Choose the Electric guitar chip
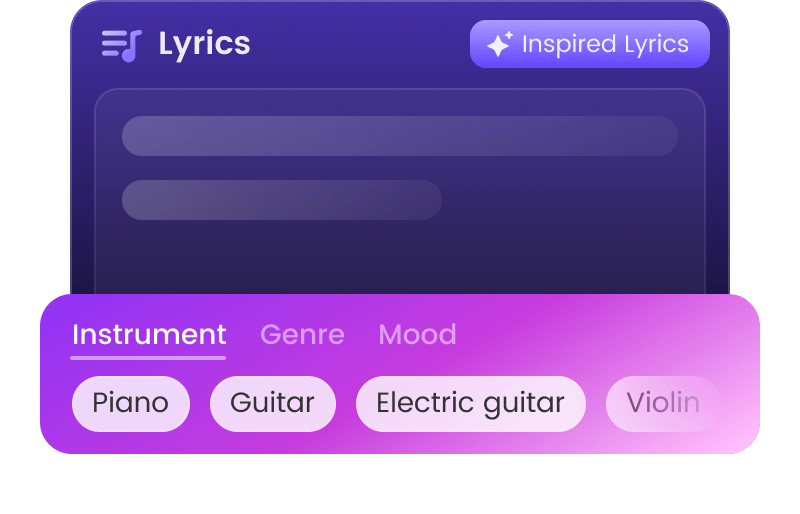 470,403
